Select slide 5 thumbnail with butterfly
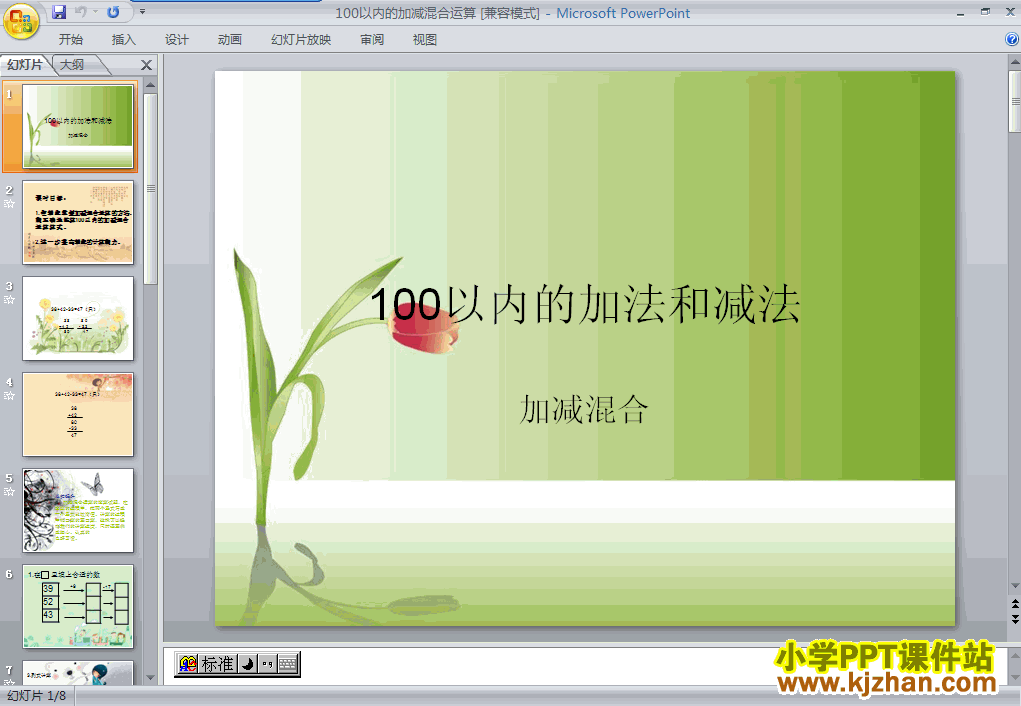1021x706 pixels. 78,511
